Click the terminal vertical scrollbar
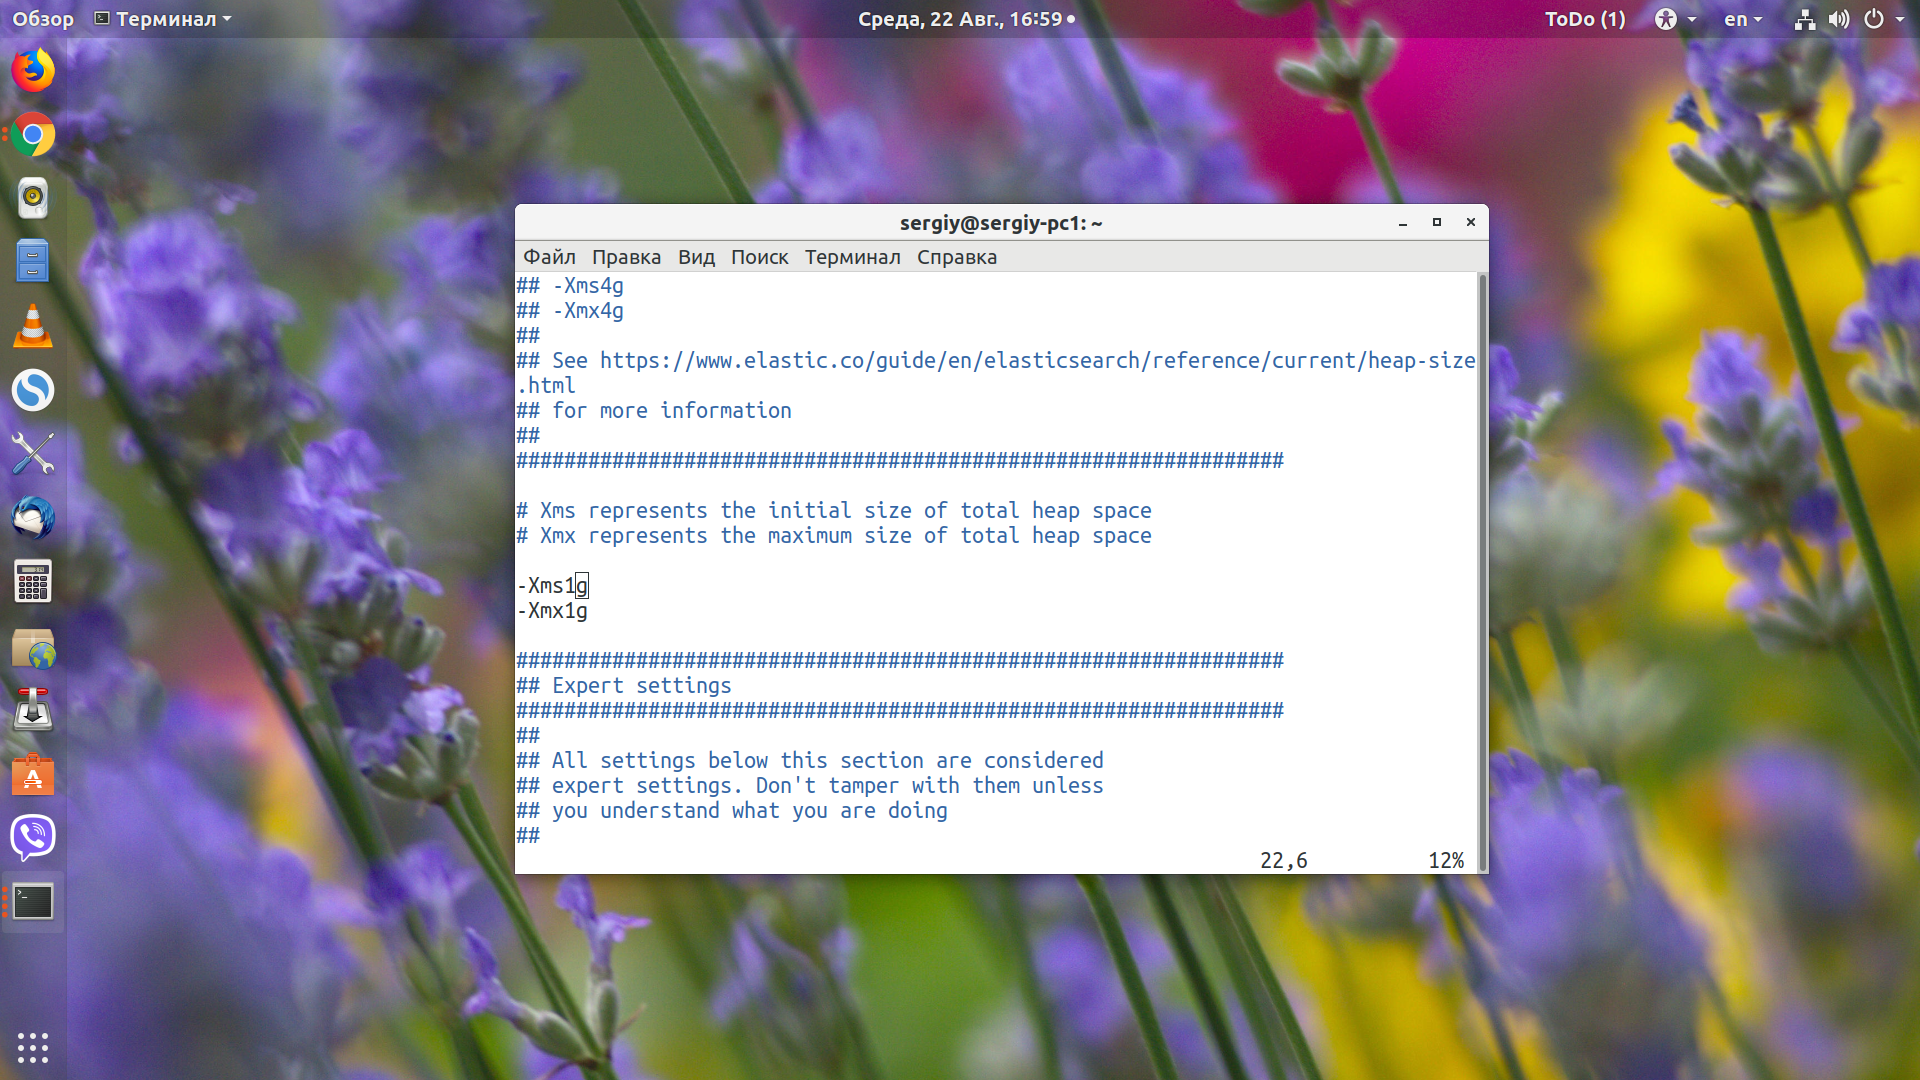Image resolution: width=1920 pixels, height=1080 pixels. click(x=1482, y=572)
